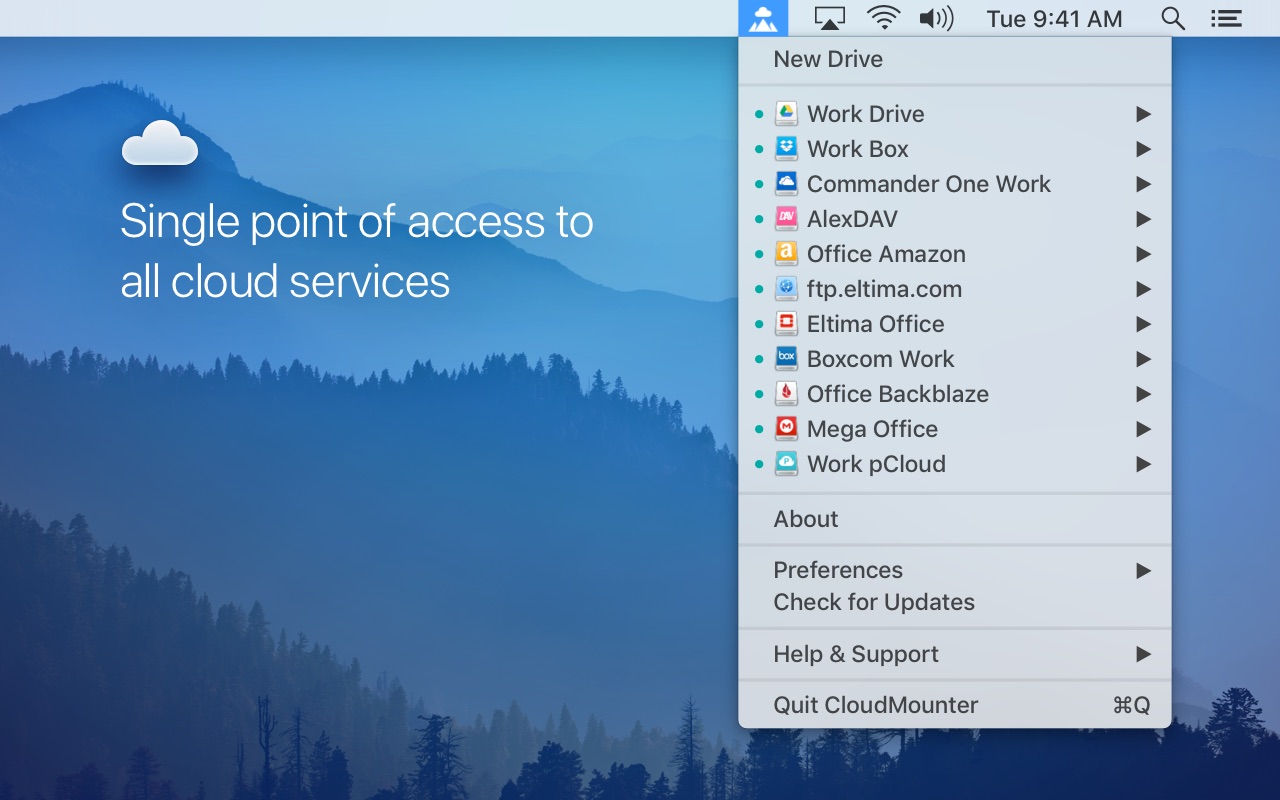This screenshot has height=800, width=1280.
Task: Select the Mega Office label
Action: [x=873, y=429]
